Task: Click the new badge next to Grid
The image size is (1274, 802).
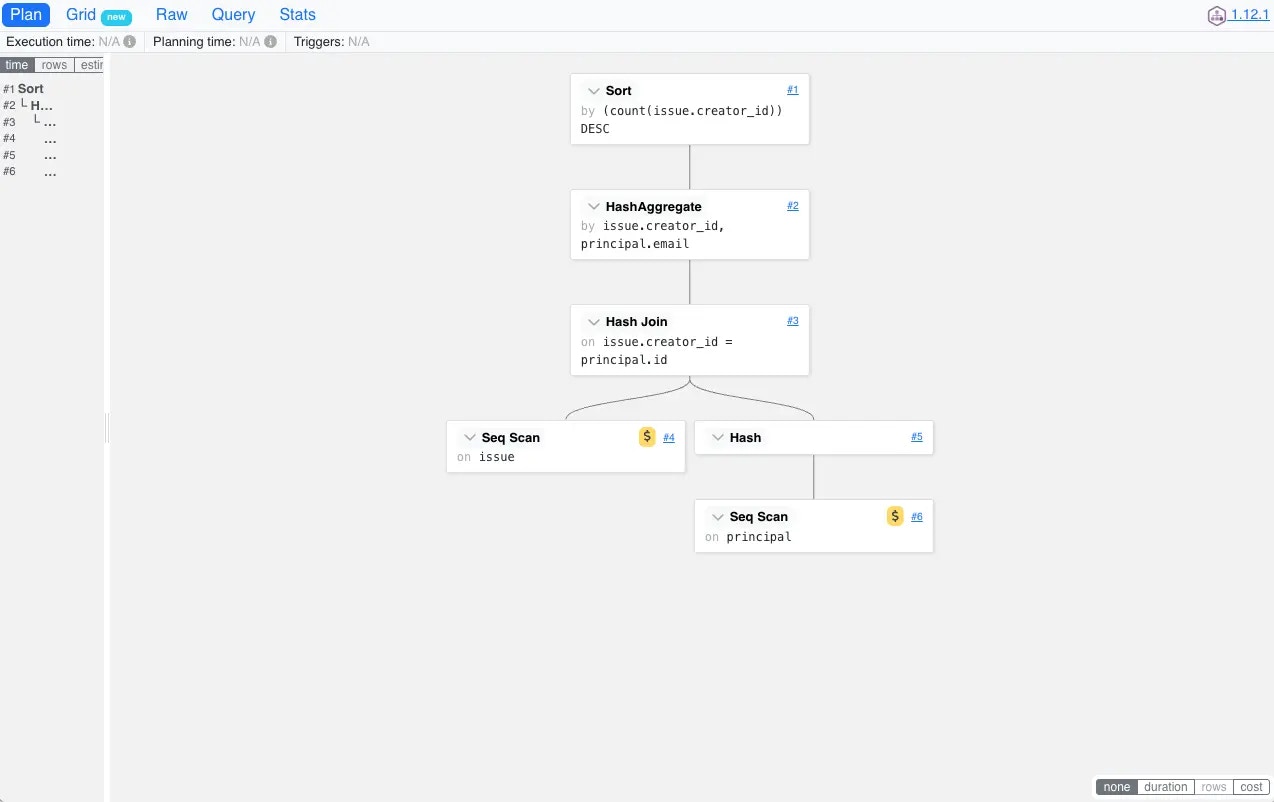Action: pos(116,16)
